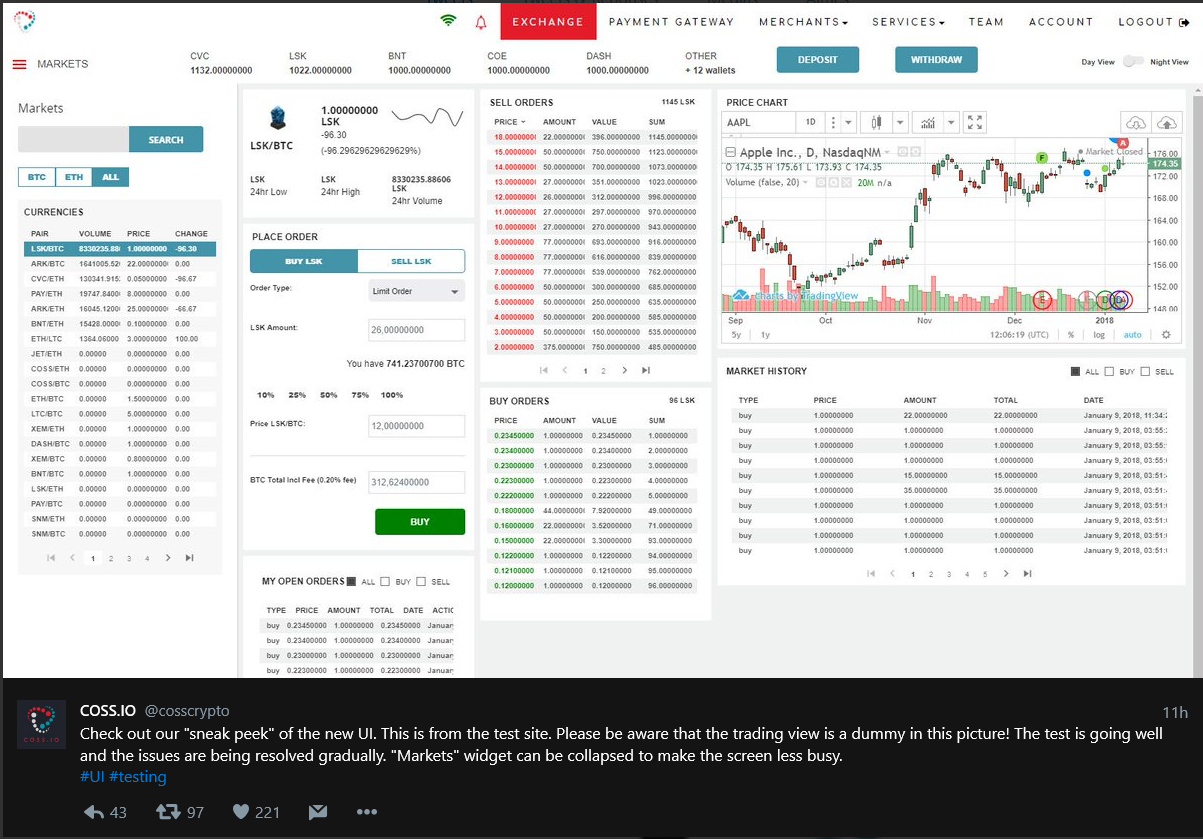
Task: Go to next page of Sell Orders
Action: click(625, 370)
